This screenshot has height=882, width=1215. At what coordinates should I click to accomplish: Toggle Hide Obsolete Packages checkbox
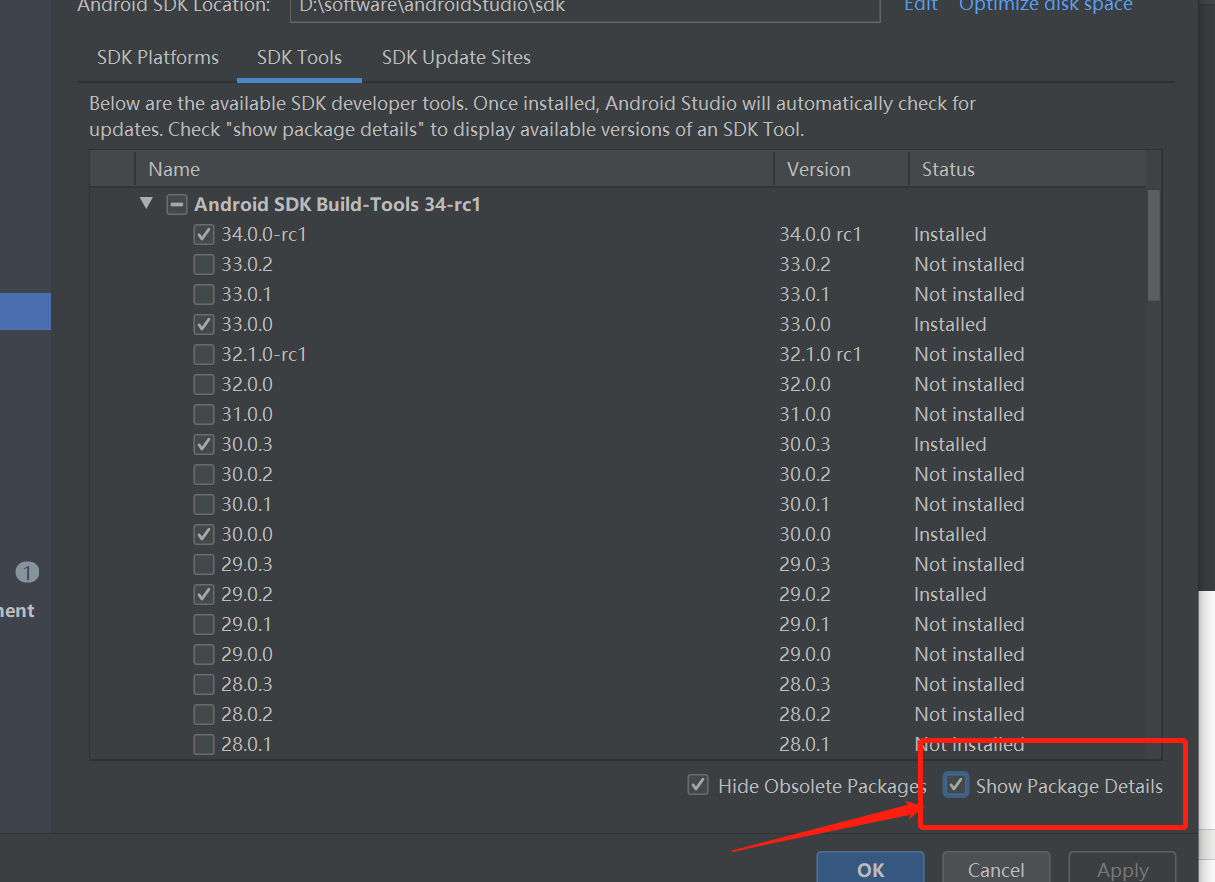(698, 785)
